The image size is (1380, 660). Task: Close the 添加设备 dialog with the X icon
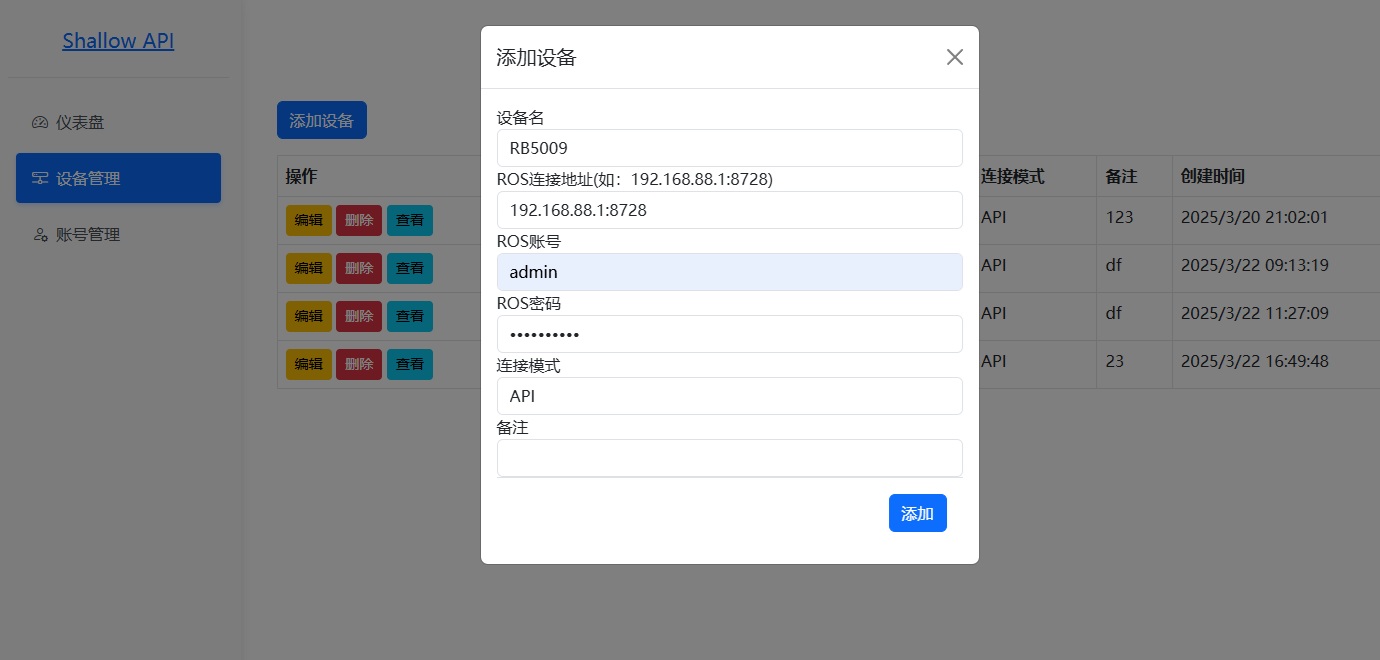pyautogui.click(x=954, y=57)
